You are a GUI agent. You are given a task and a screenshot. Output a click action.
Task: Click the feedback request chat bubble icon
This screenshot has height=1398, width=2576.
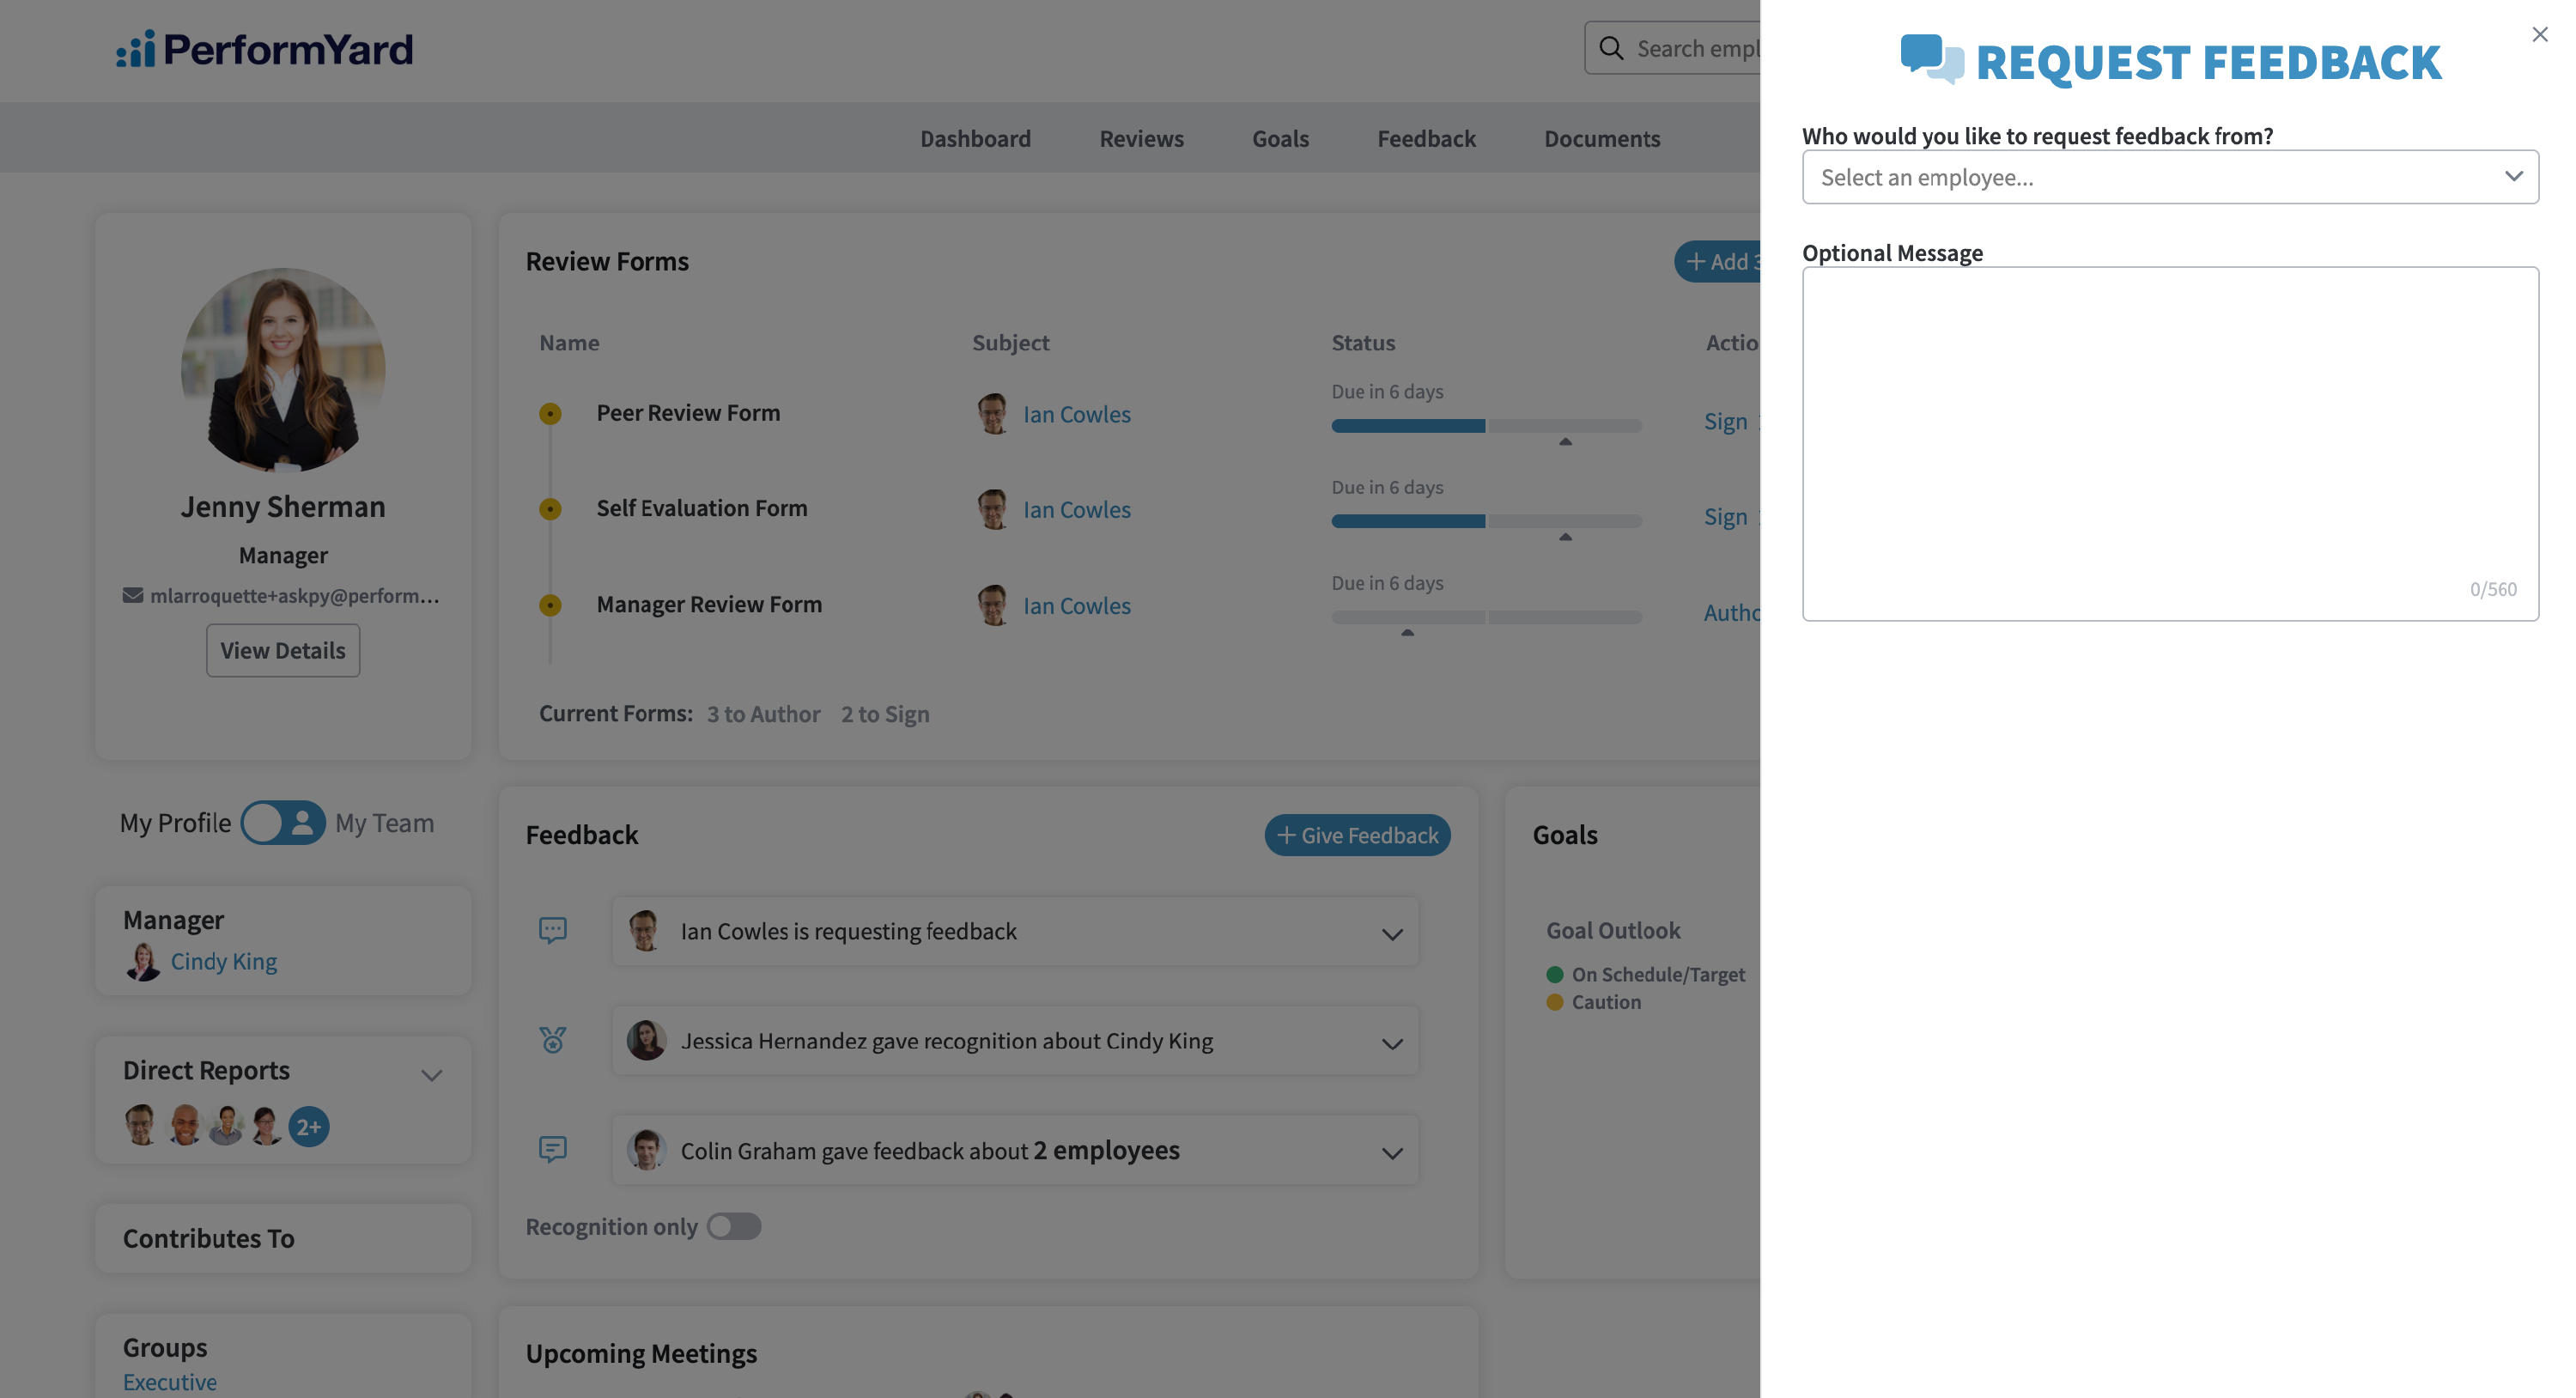[552, 930]
